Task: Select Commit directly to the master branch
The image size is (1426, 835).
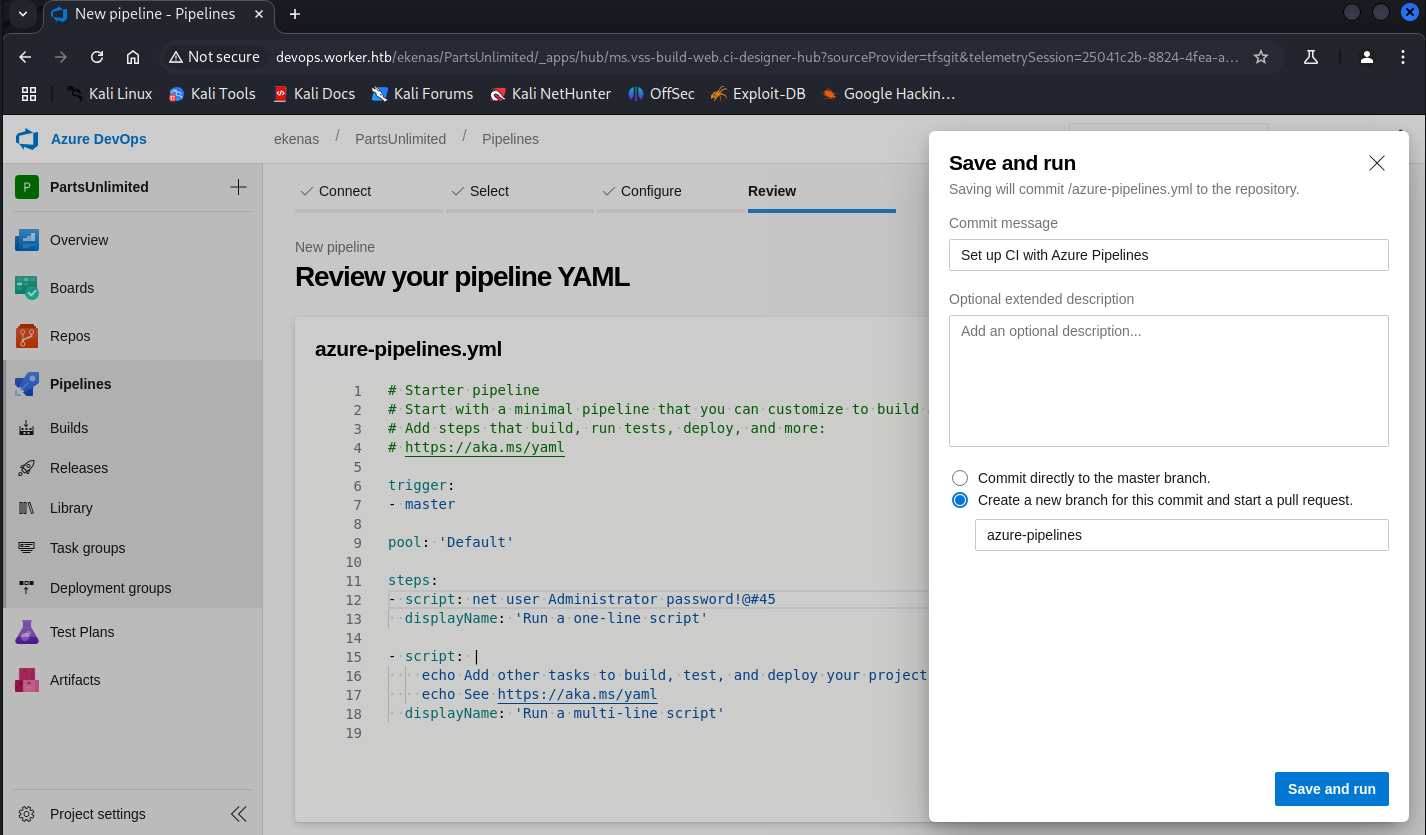Action: tap(960, 478)
